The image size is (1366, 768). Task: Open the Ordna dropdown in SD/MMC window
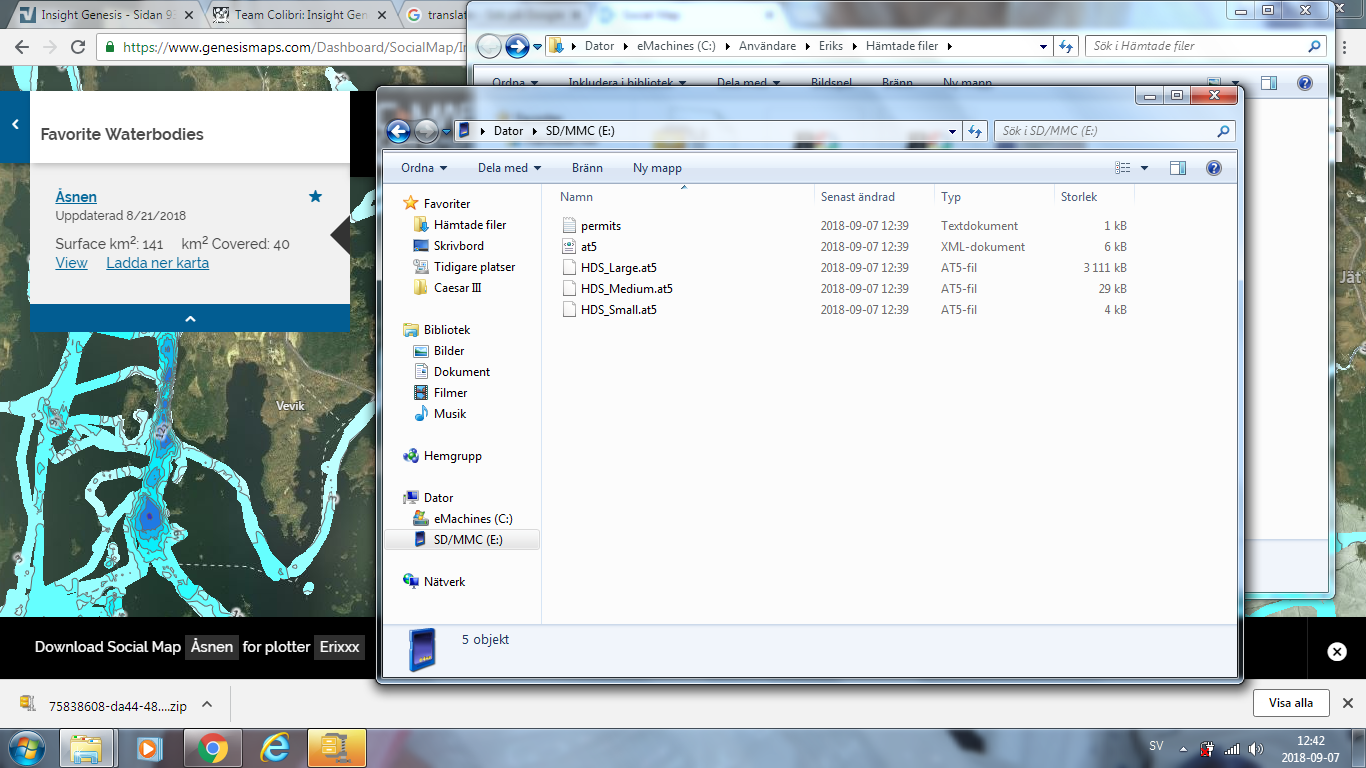(424, 168)
